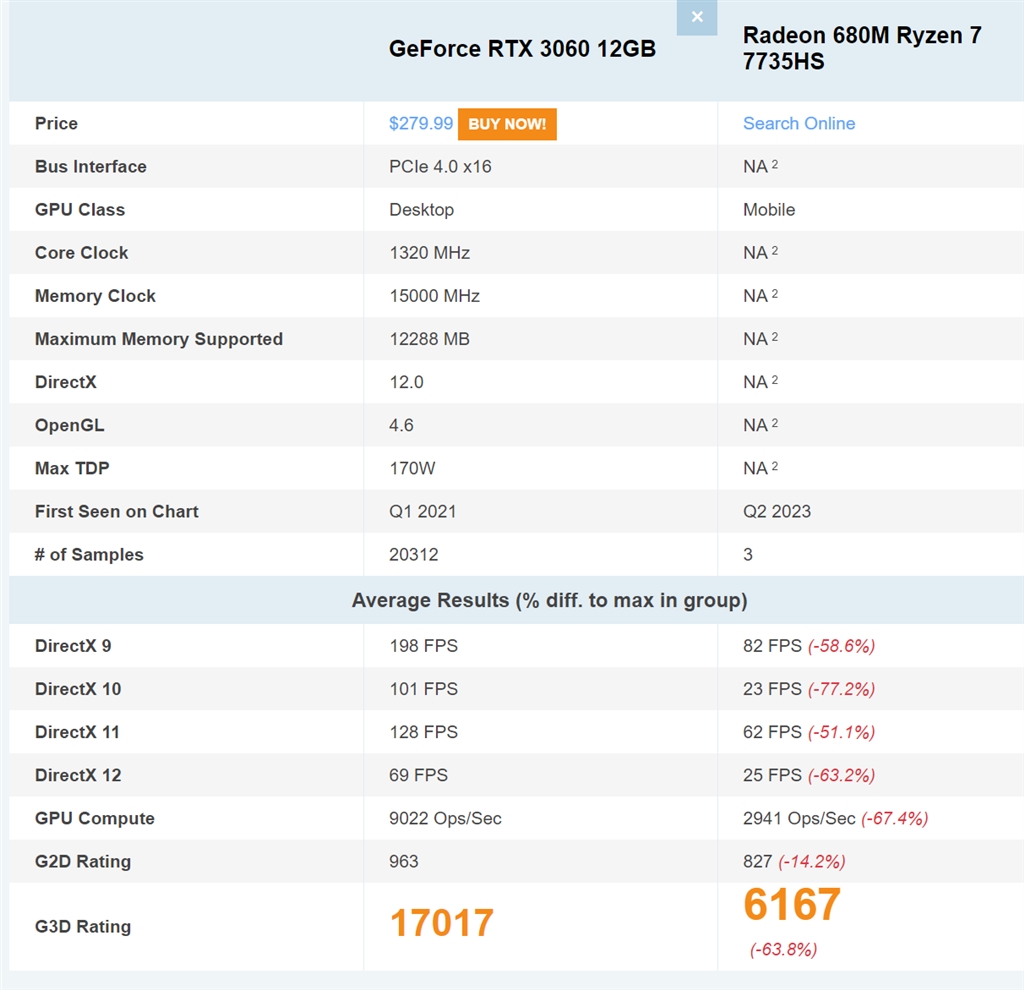Click the 12288 MB value
Image resolution: width=1024 pixels, height=990 pixels.
[x=430, y=339]
